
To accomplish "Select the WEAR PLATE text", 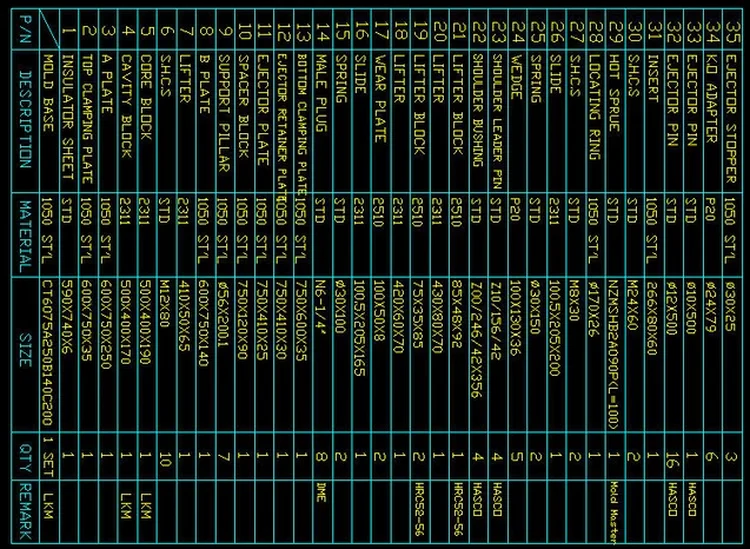I will [x=380, y=99].
